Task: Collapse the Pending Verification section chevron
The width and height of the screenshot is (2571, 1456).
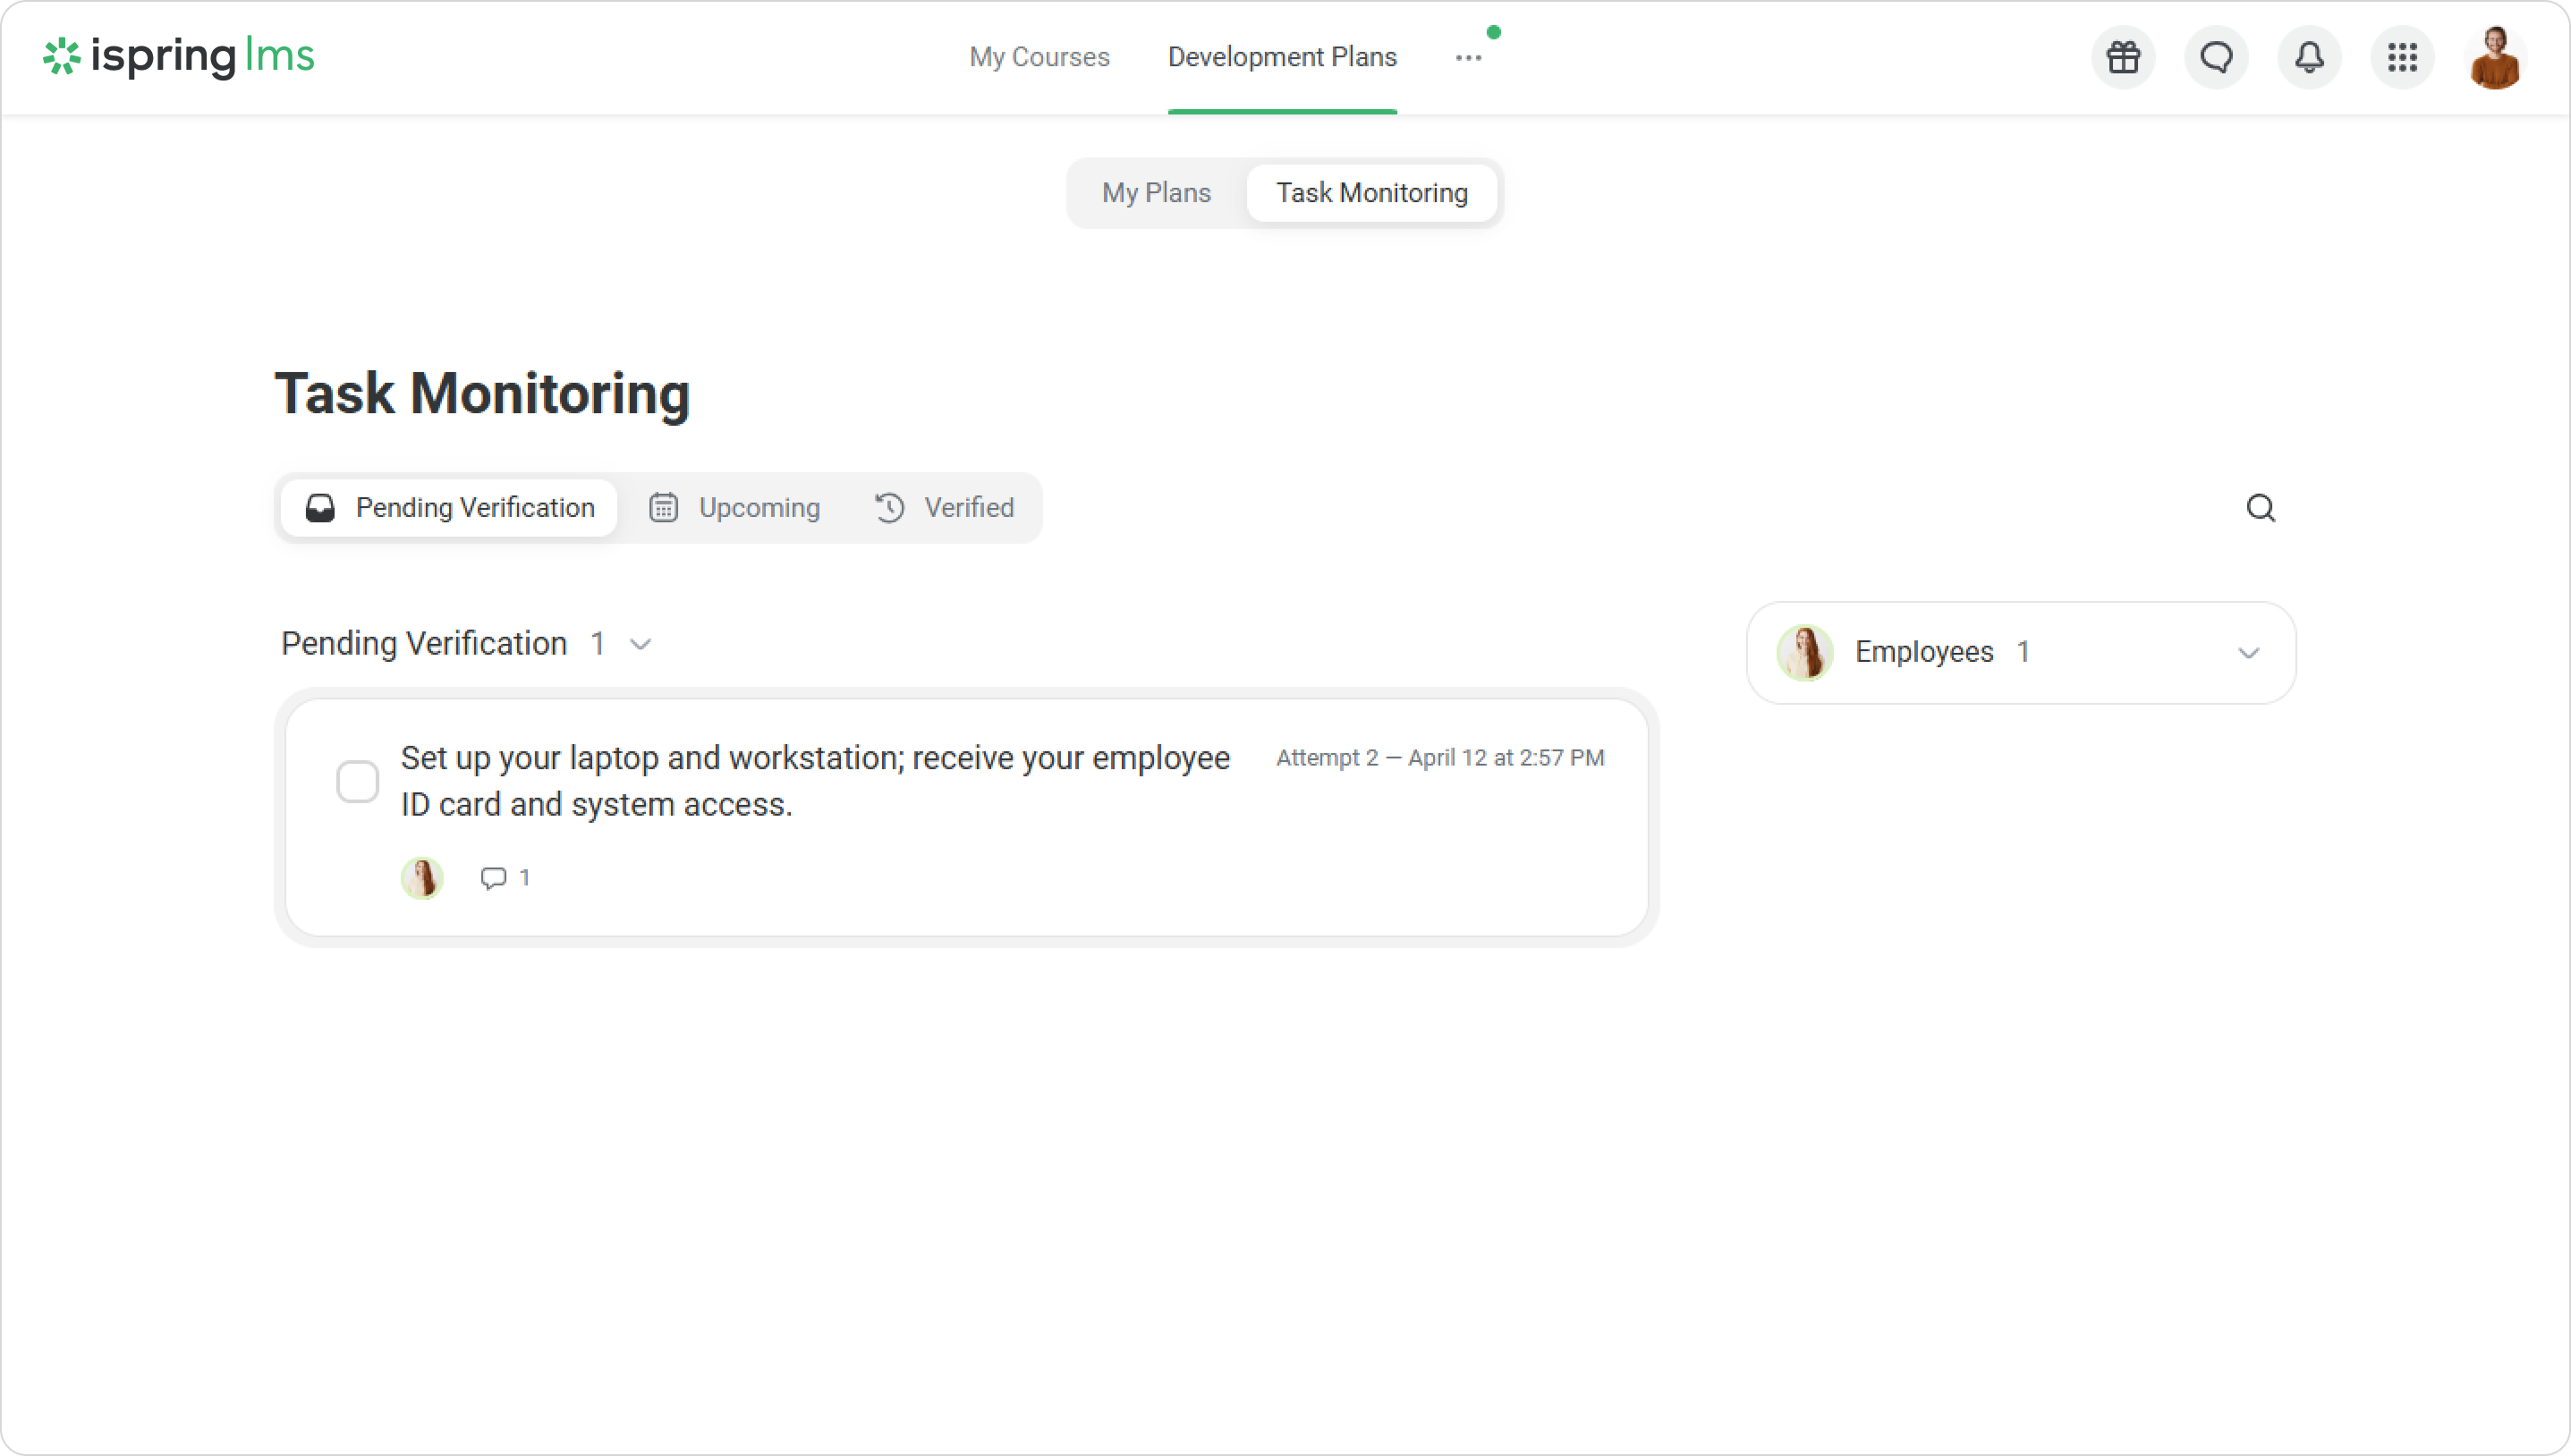Action: pos(641,644)
